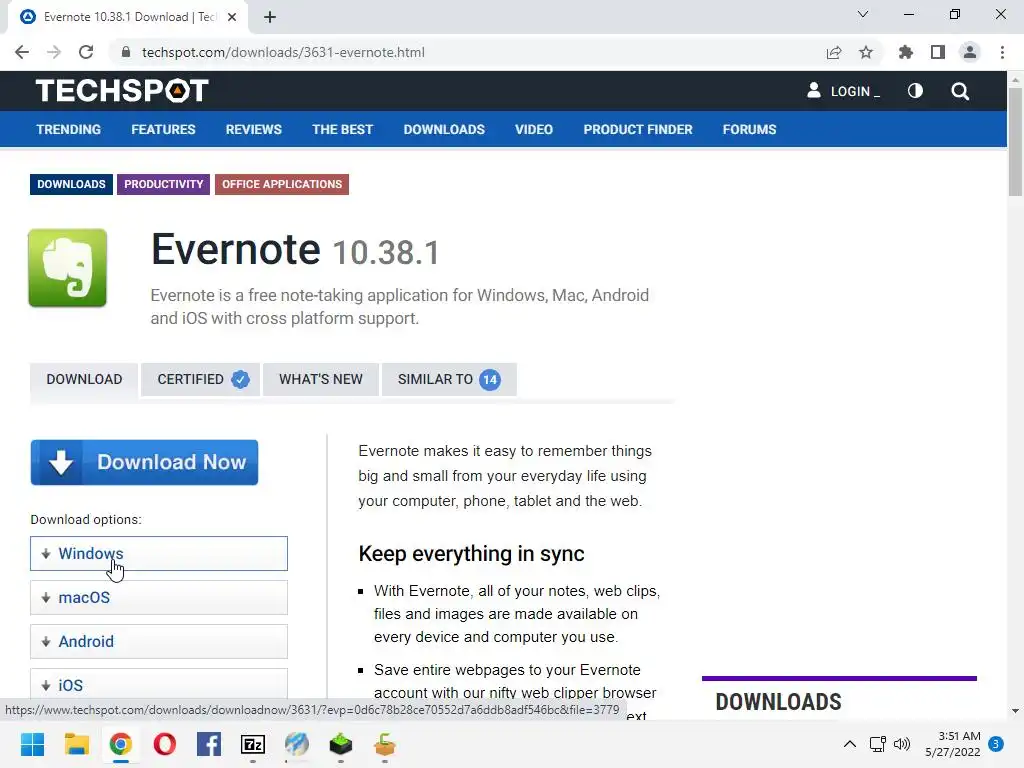Viewport: 1024px width, 768px height.
Task: Open the notification count badge
Action: (996, 744)
